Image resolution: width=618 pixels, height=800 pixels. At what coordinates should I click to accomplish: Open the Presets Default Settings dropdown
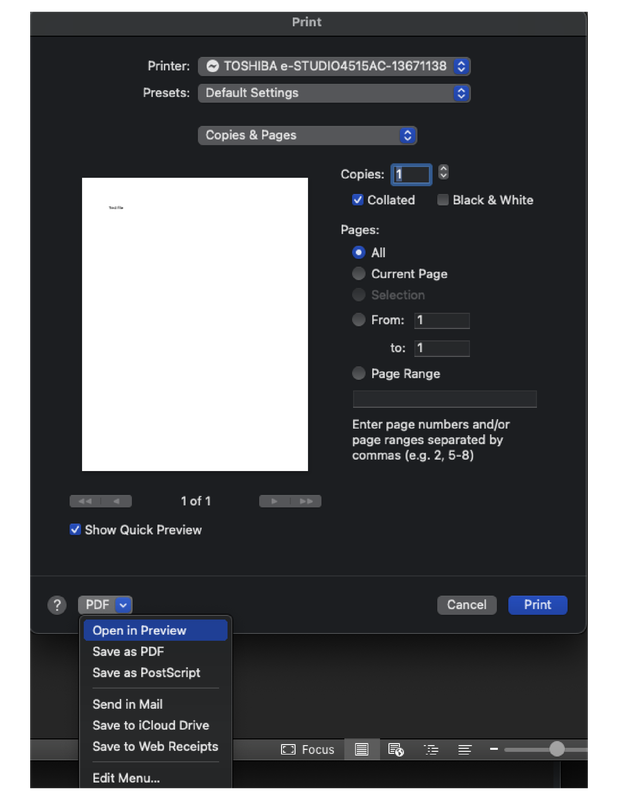coord(334,93)
